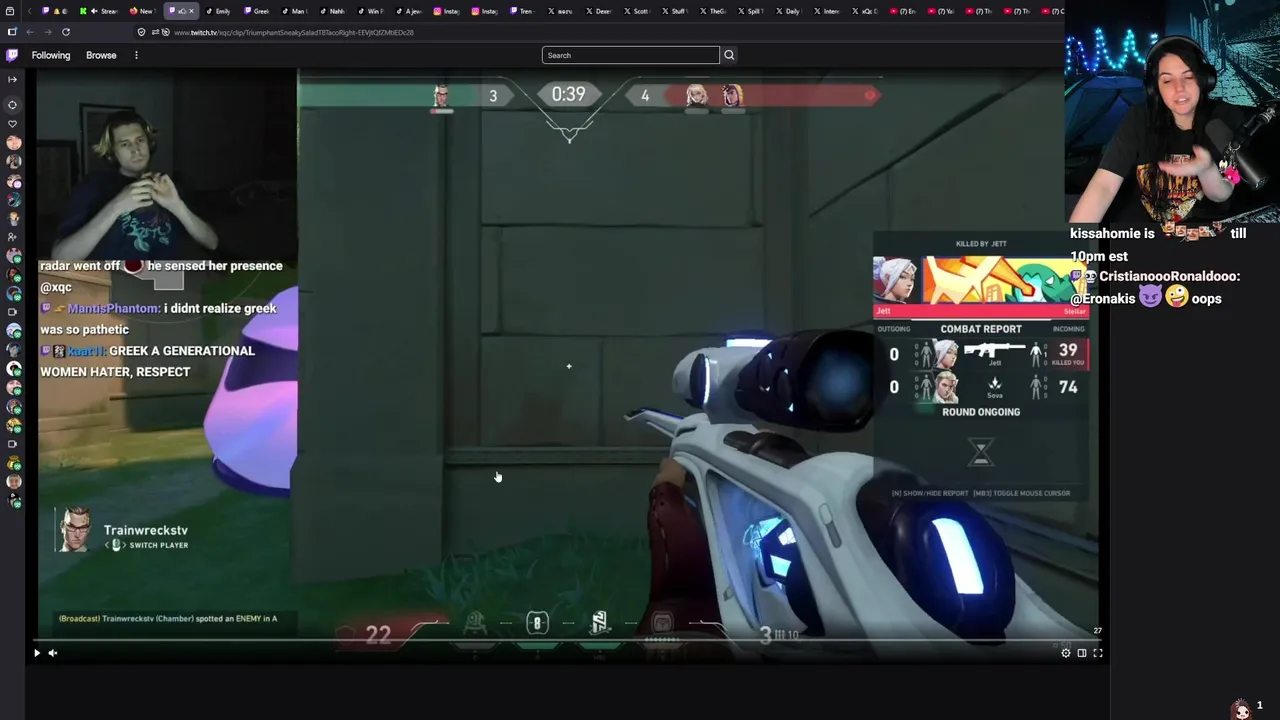Click the clip progress bar
This screenshot has width=1280, height=720.
click(568, 640)
